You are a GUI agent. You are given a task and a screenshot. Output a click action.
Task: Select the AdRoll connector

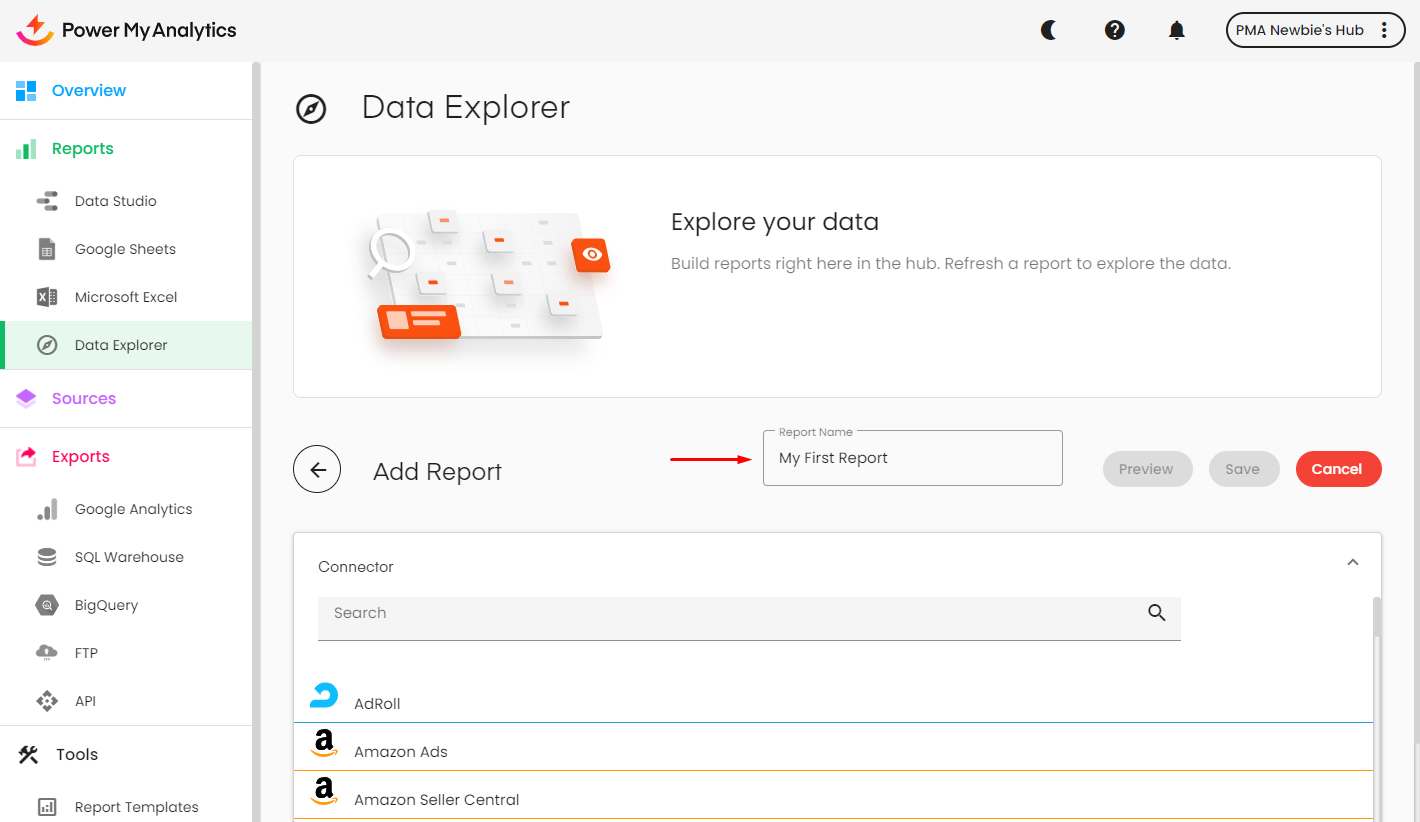(377, 703)
